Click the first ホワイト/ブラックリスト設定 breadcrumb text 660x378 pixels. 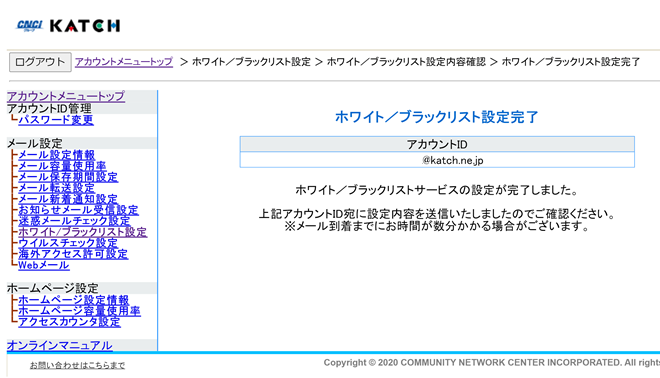251,62
